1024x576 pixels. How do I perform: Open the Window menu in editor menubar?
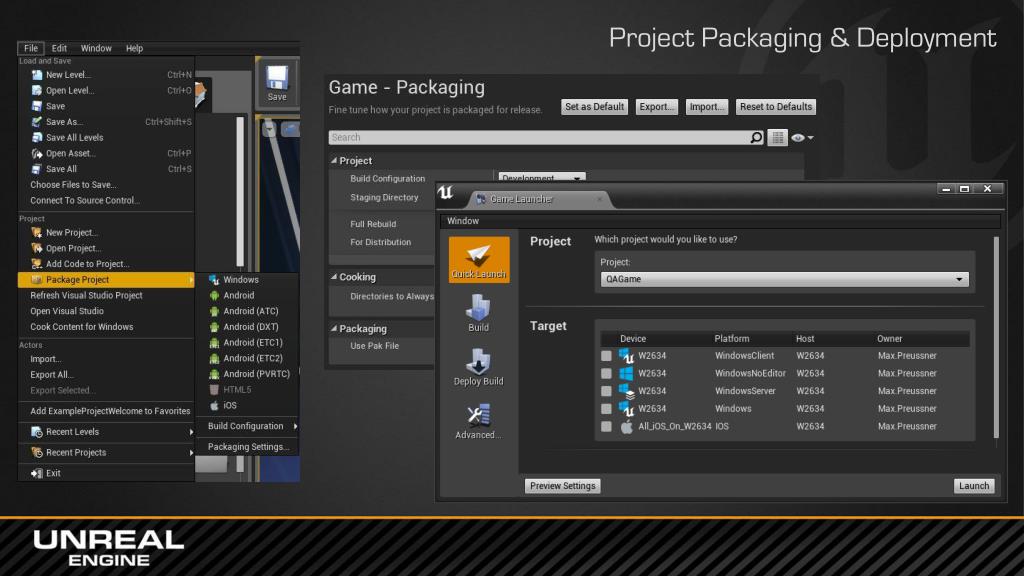point(96,48)
